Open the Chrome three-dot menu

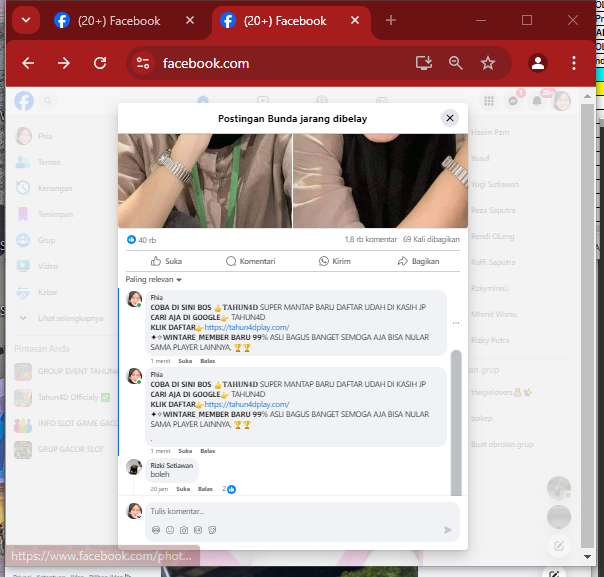pyautogui.click(x=574, y=63)
